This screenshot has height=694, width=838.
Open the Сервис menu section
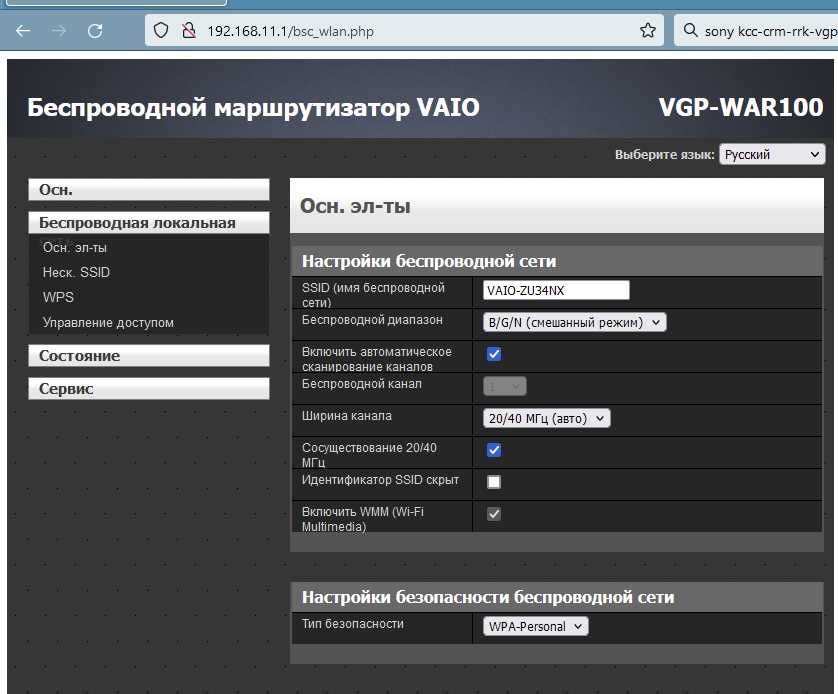pos(149,389)
